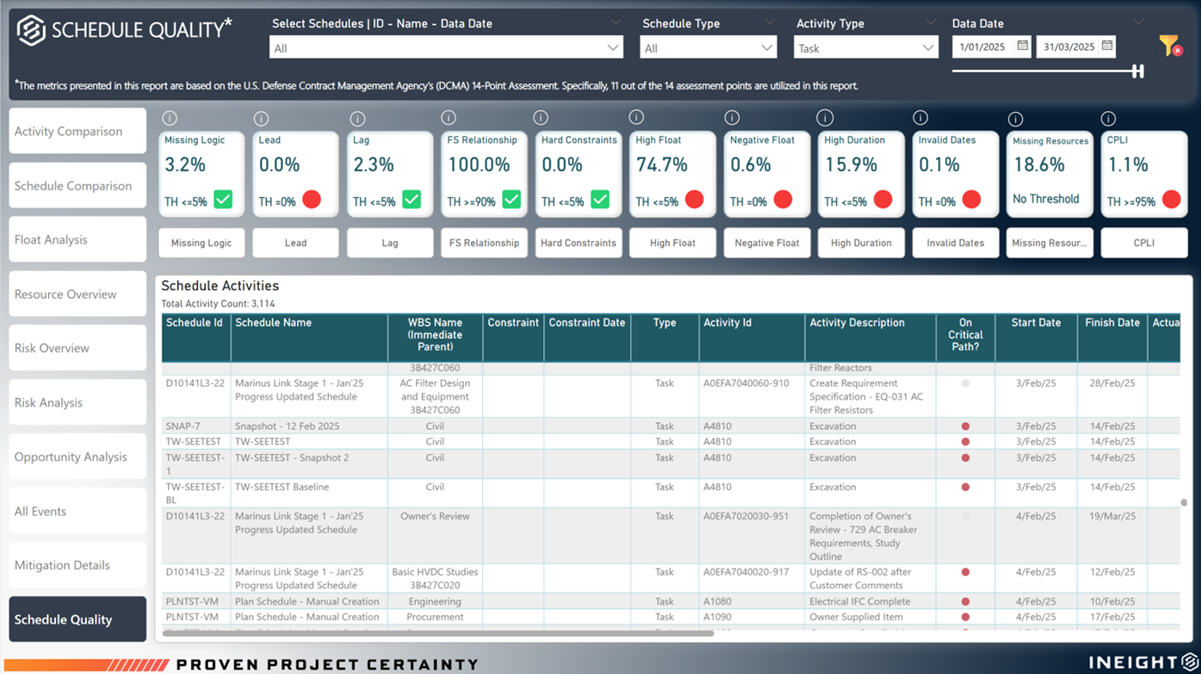Open calendar picker for start date 1/01/2025
1201x674 pixels.
1022,46
